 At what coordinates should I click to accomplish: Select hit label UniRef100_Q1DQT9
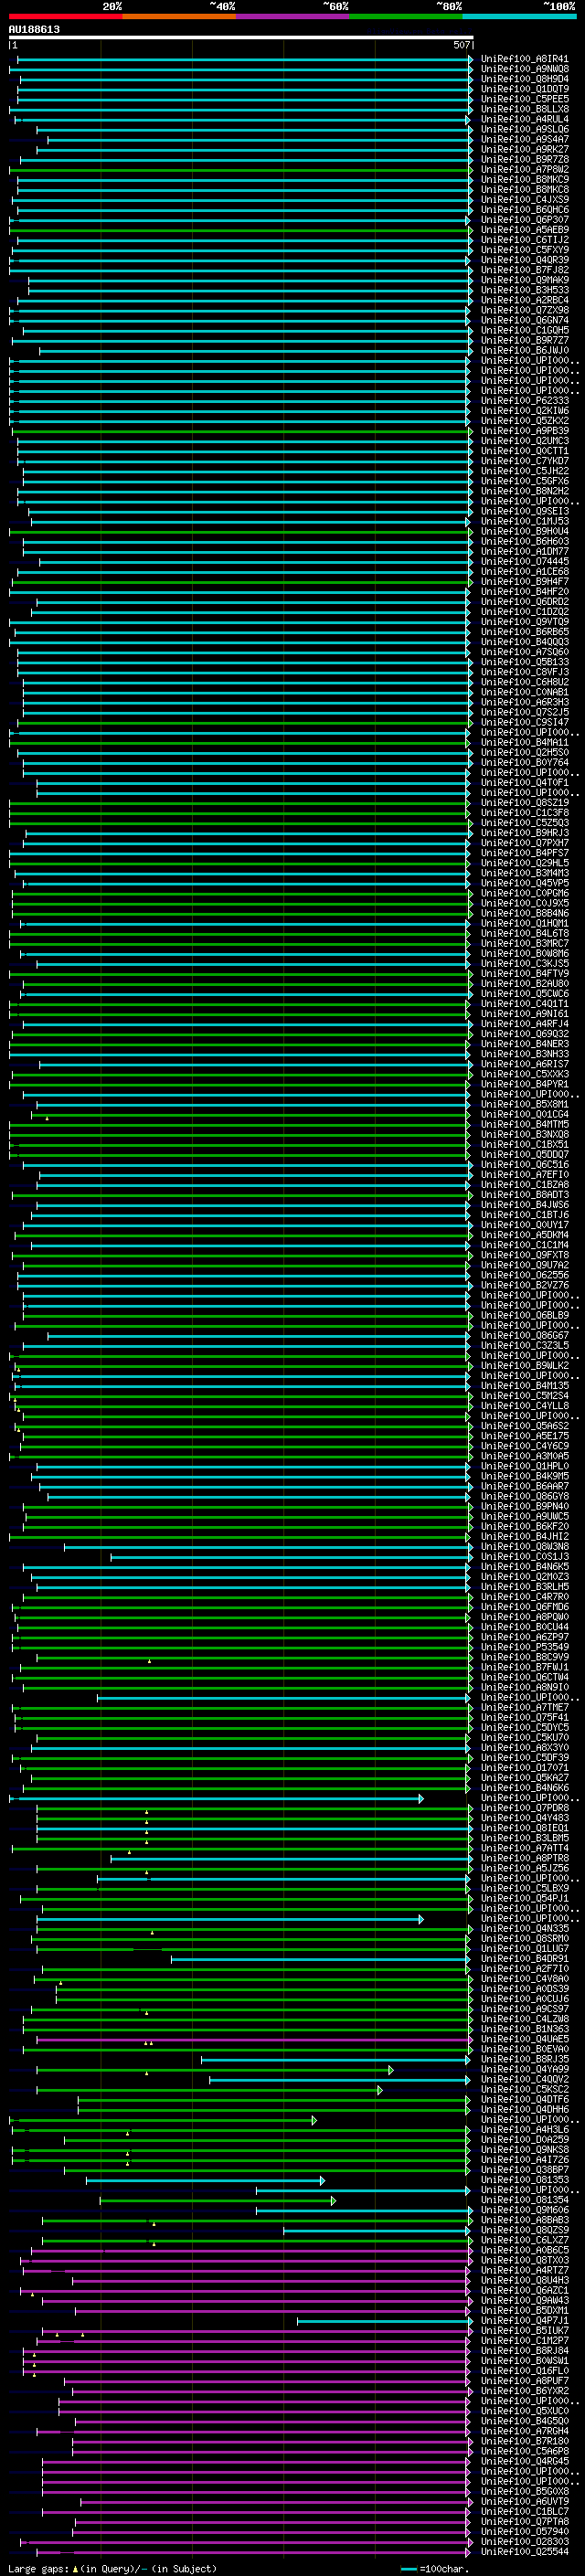[x=524, y=89]
